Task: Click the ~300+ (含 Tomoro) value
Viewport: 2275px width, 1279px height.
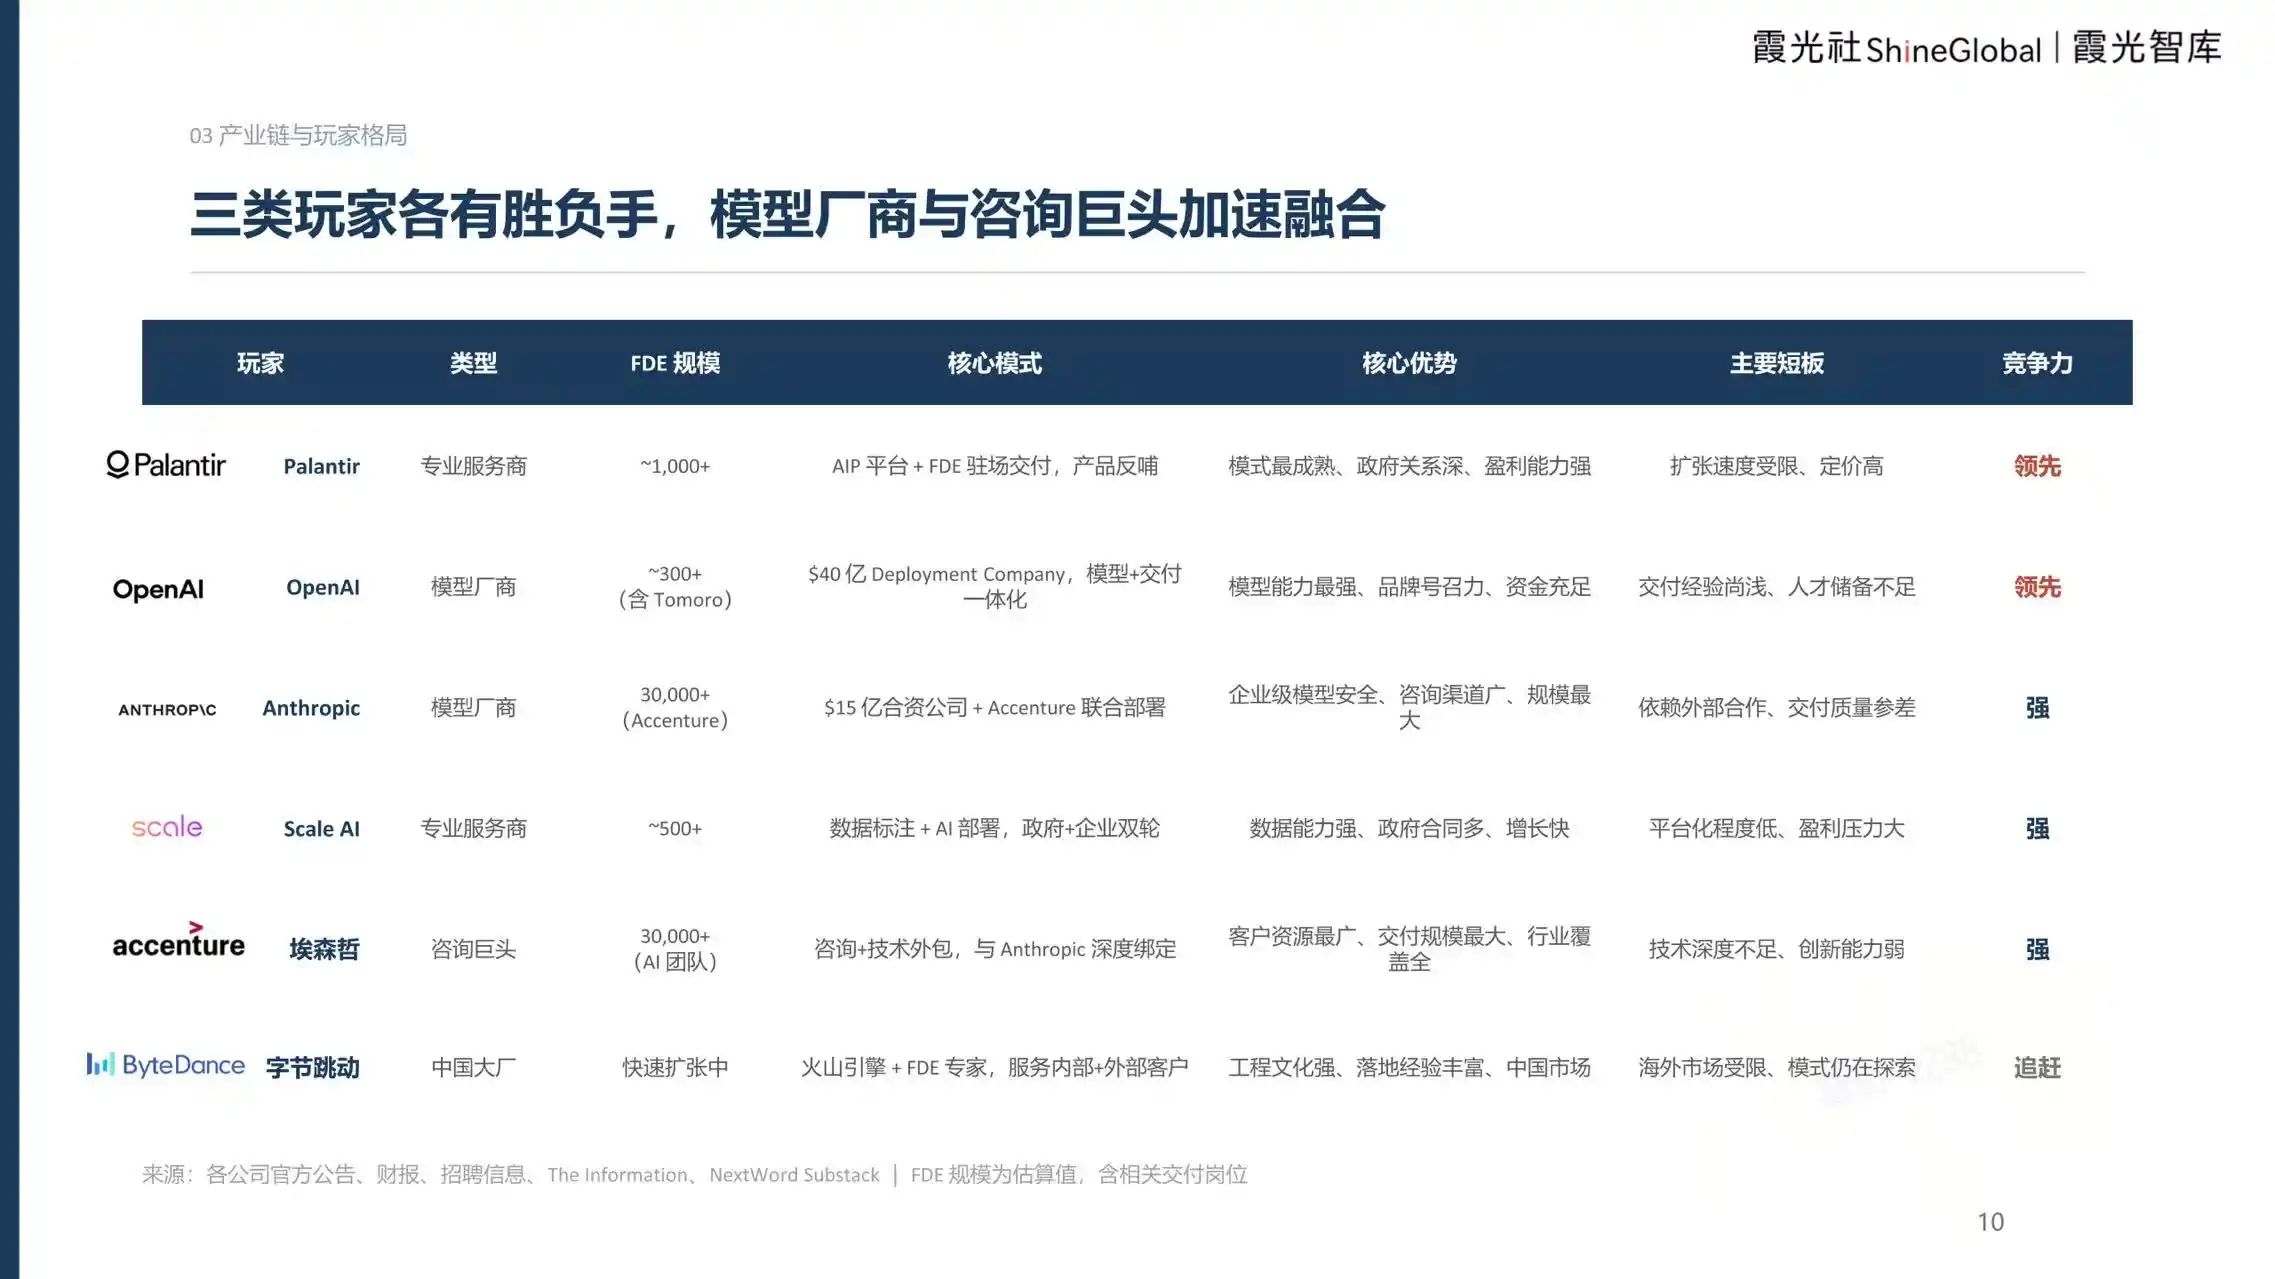Action: click(x=675, y=587)
